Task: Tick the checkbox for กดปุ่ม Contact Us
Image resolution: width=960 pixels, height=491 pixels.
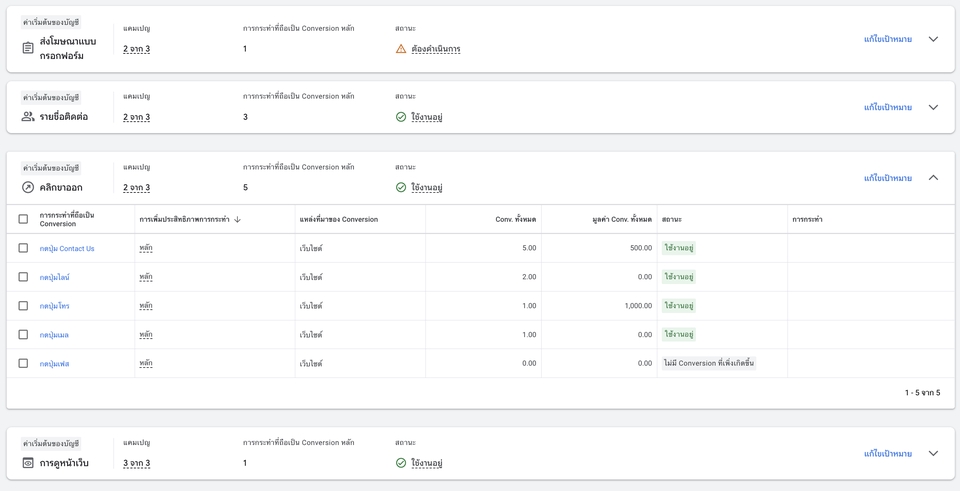Action: tap(23, 248)
